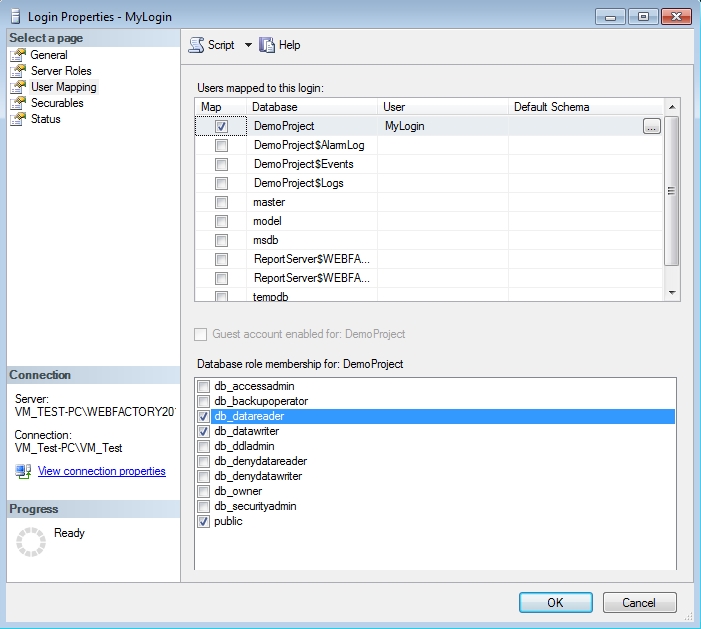Select the db_accessadmin role row

click(x=254, y=386)
